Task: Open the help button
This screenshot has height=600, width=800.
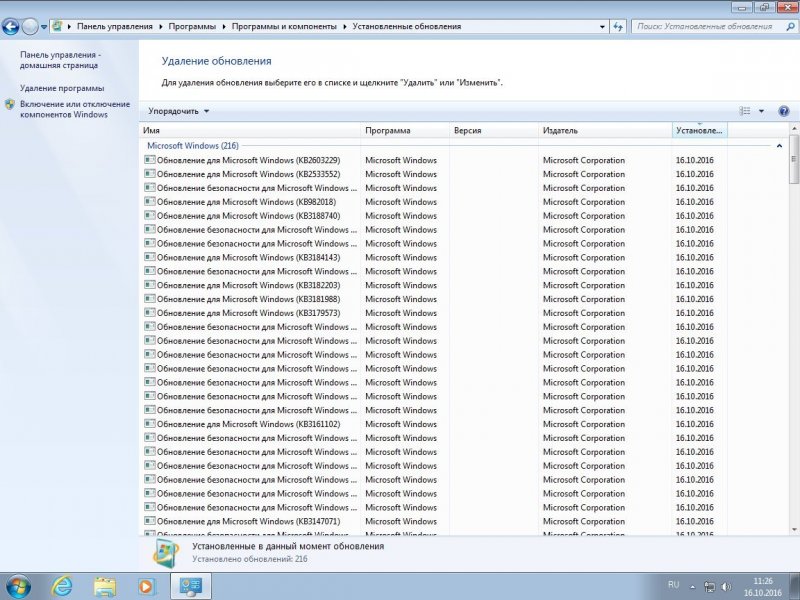Action: click(784, 111)
